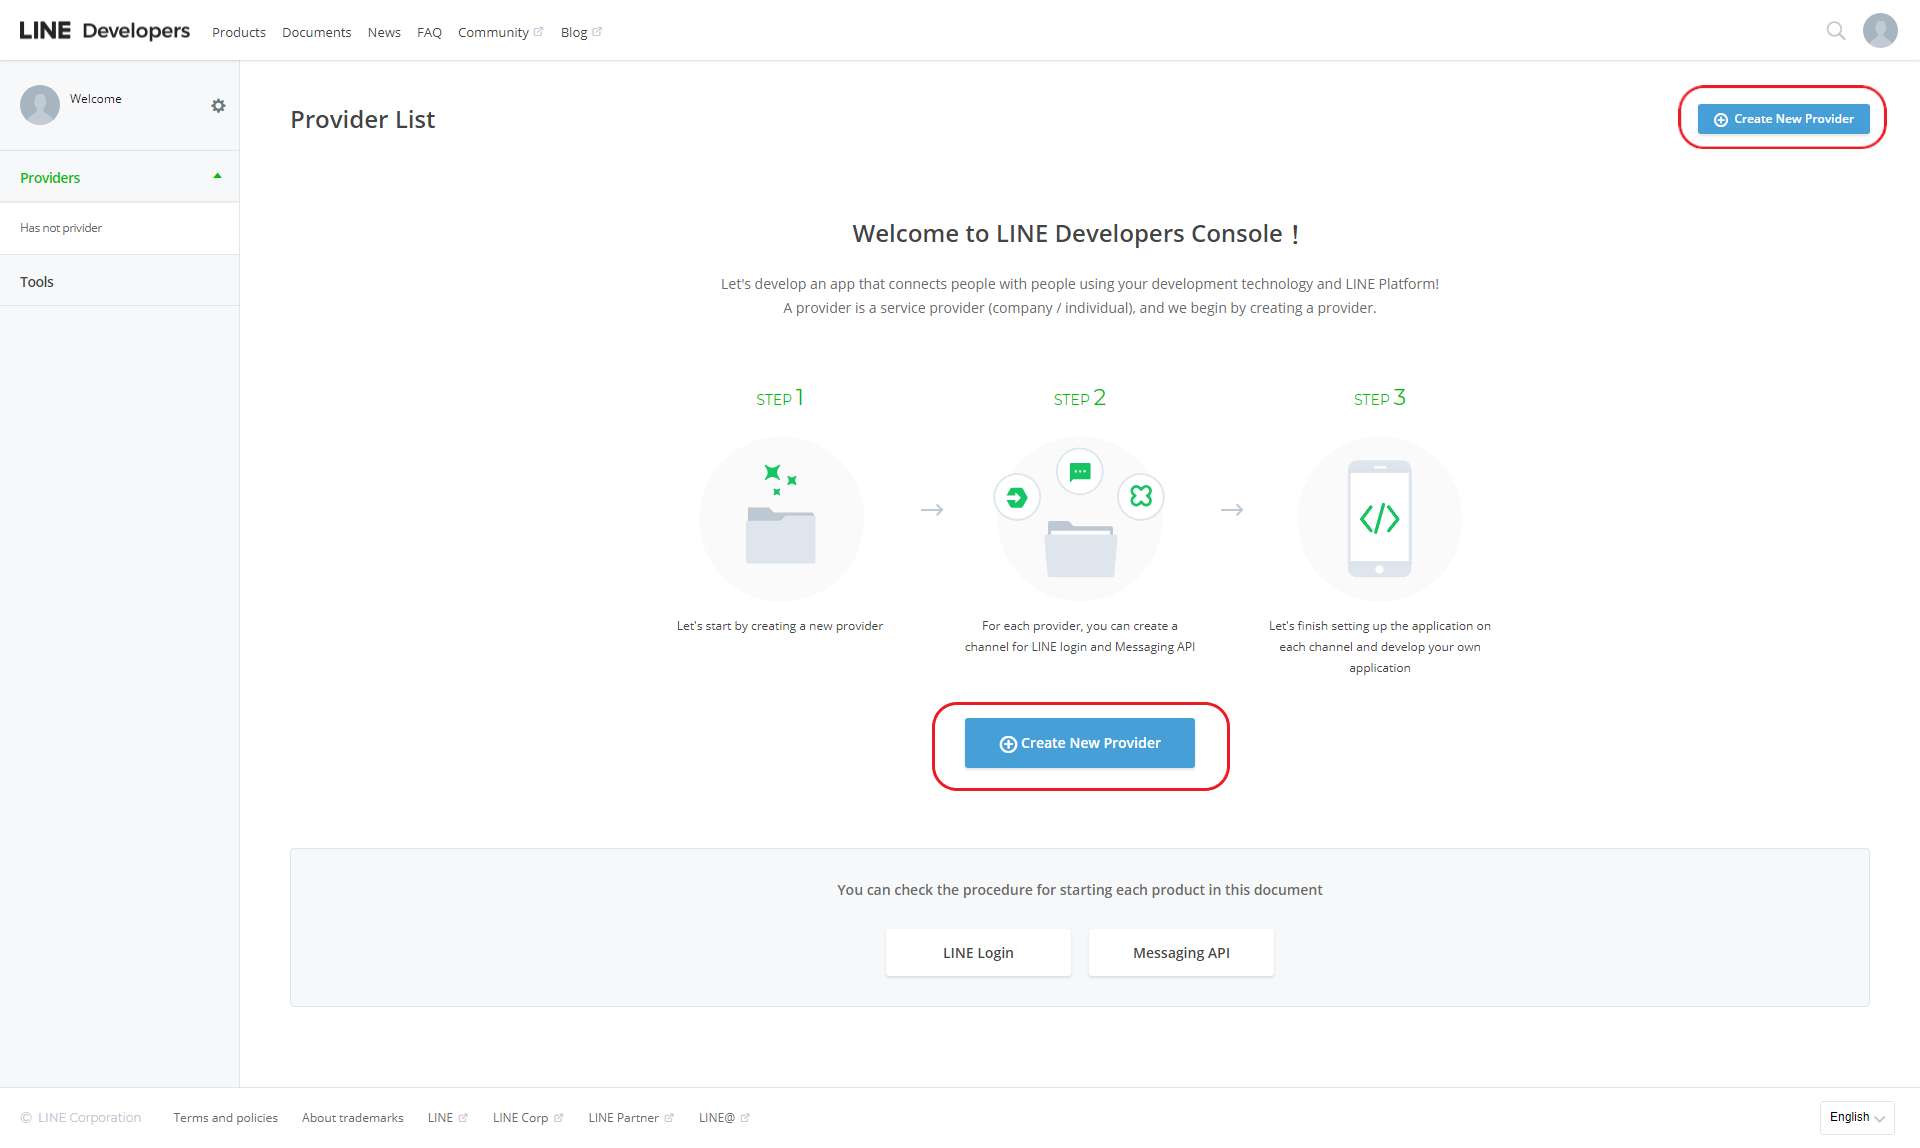Click the Provider List heading
Image resolution: width=1920 pixels, height=1148 pixels.
[362, 120]
